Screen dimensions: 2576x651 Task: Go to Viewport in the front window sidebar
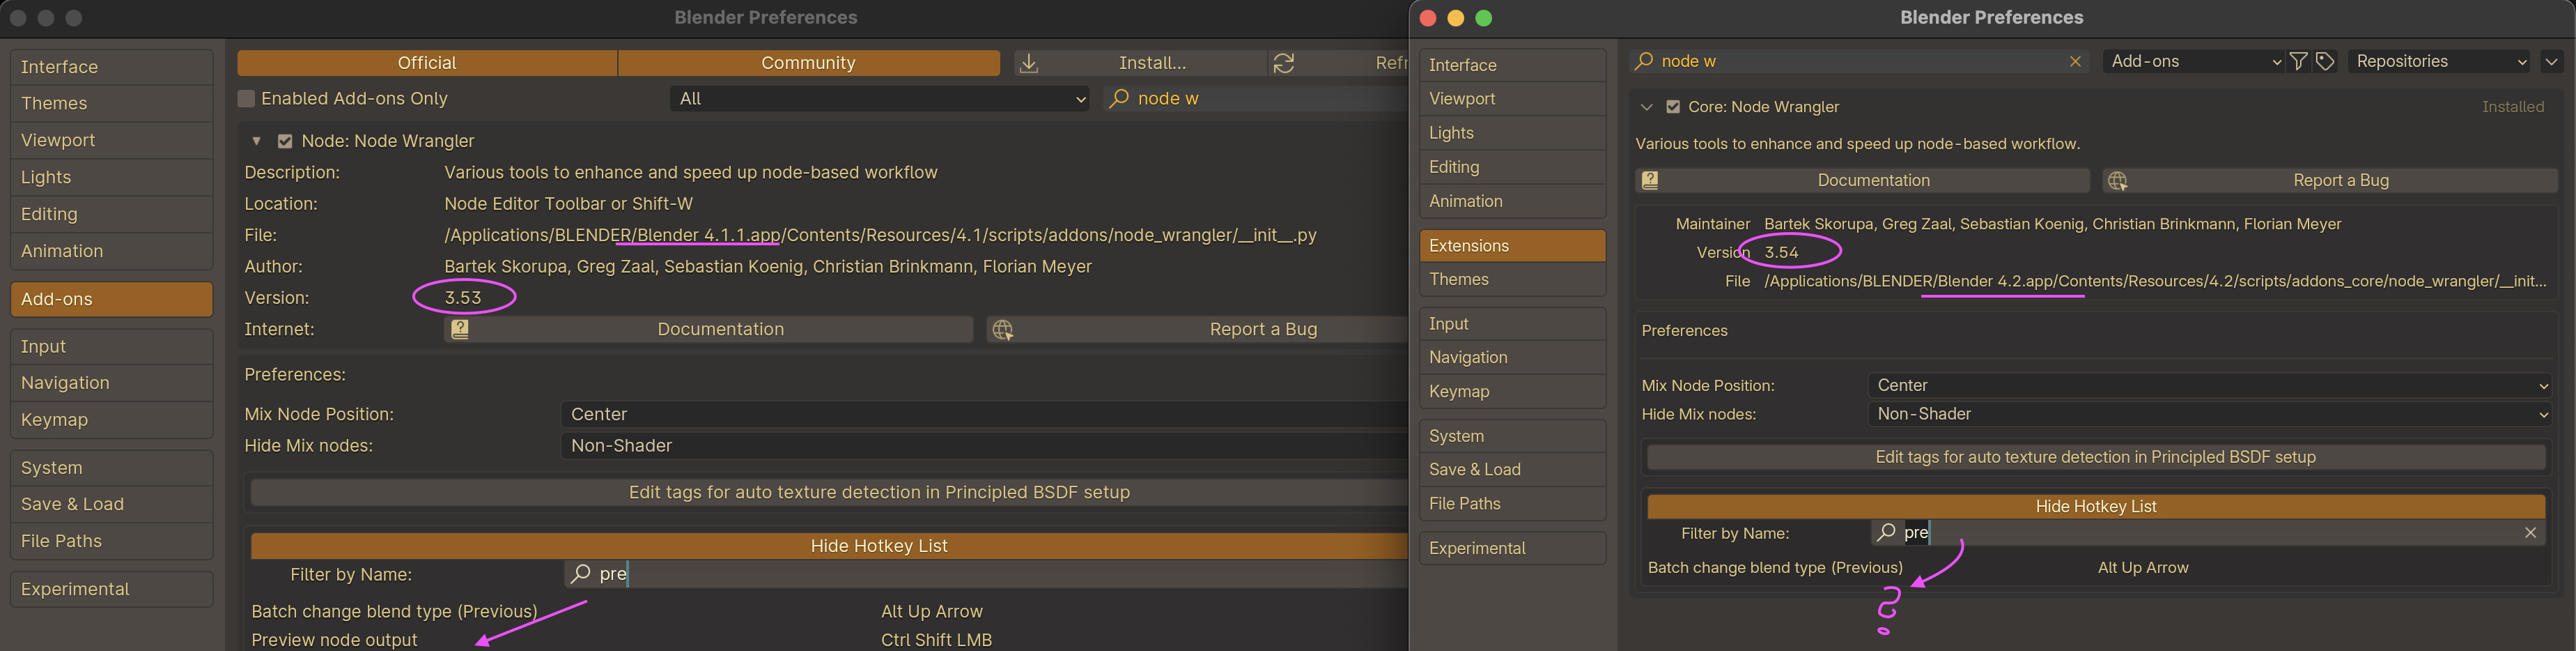tap(1512, 99)
